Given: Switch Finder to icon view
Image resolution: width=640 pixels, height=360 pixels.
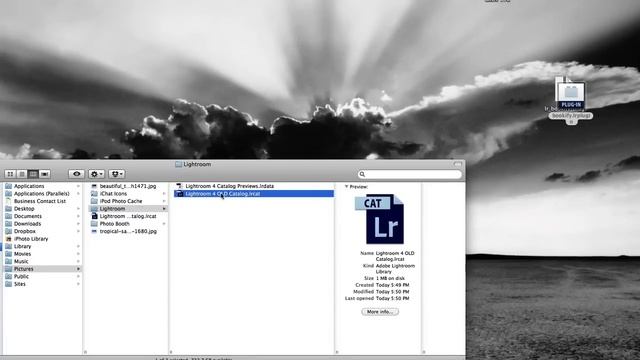Looking at the screenshot, I should click(10, 174).
